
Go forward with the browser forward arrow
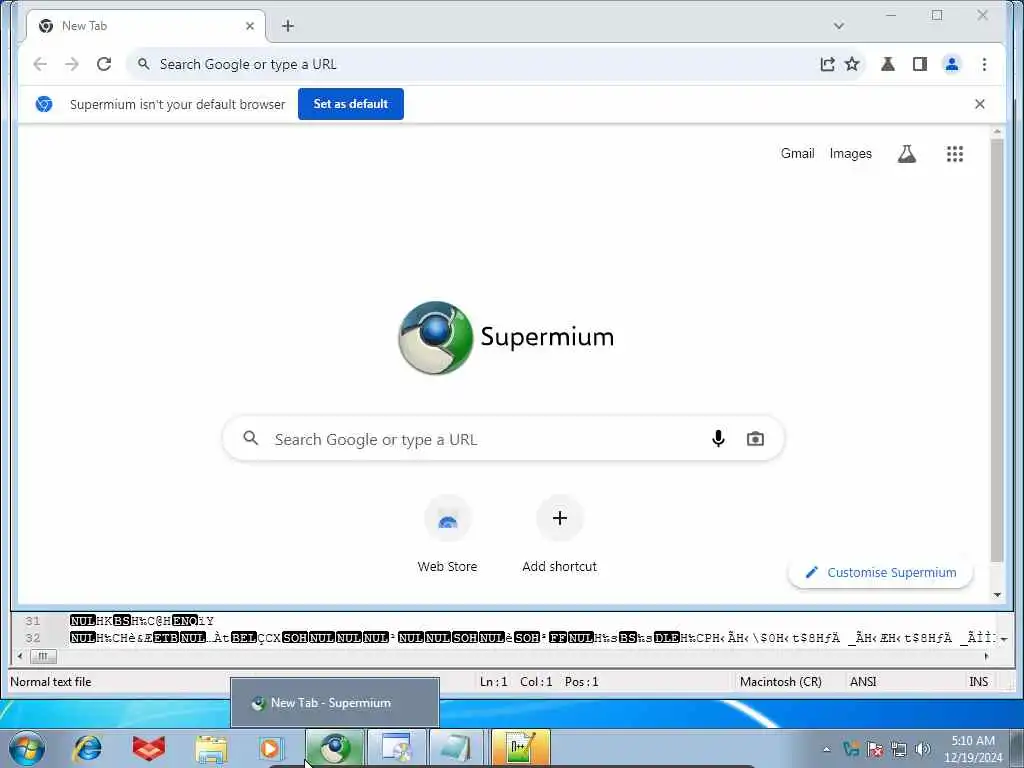click(72, 64)
